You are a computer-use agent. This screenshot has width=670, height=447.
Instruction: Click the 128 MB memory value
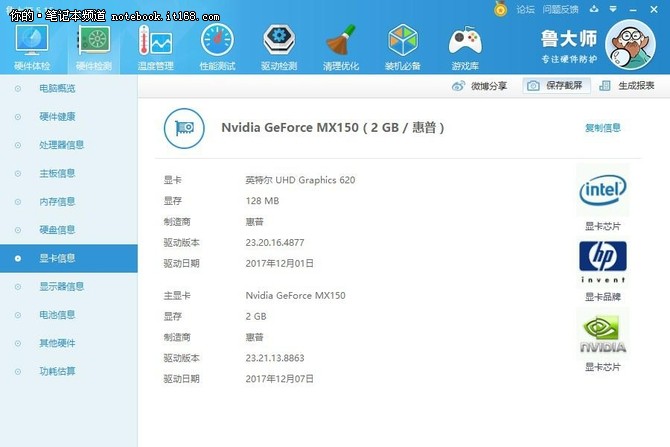[x=262, y=201]
